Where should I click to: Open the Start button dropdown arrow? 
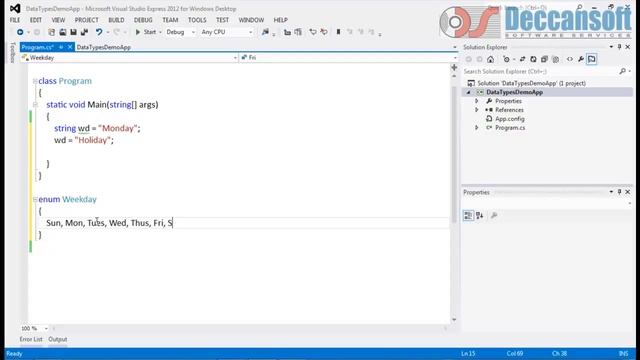point(160,32)
